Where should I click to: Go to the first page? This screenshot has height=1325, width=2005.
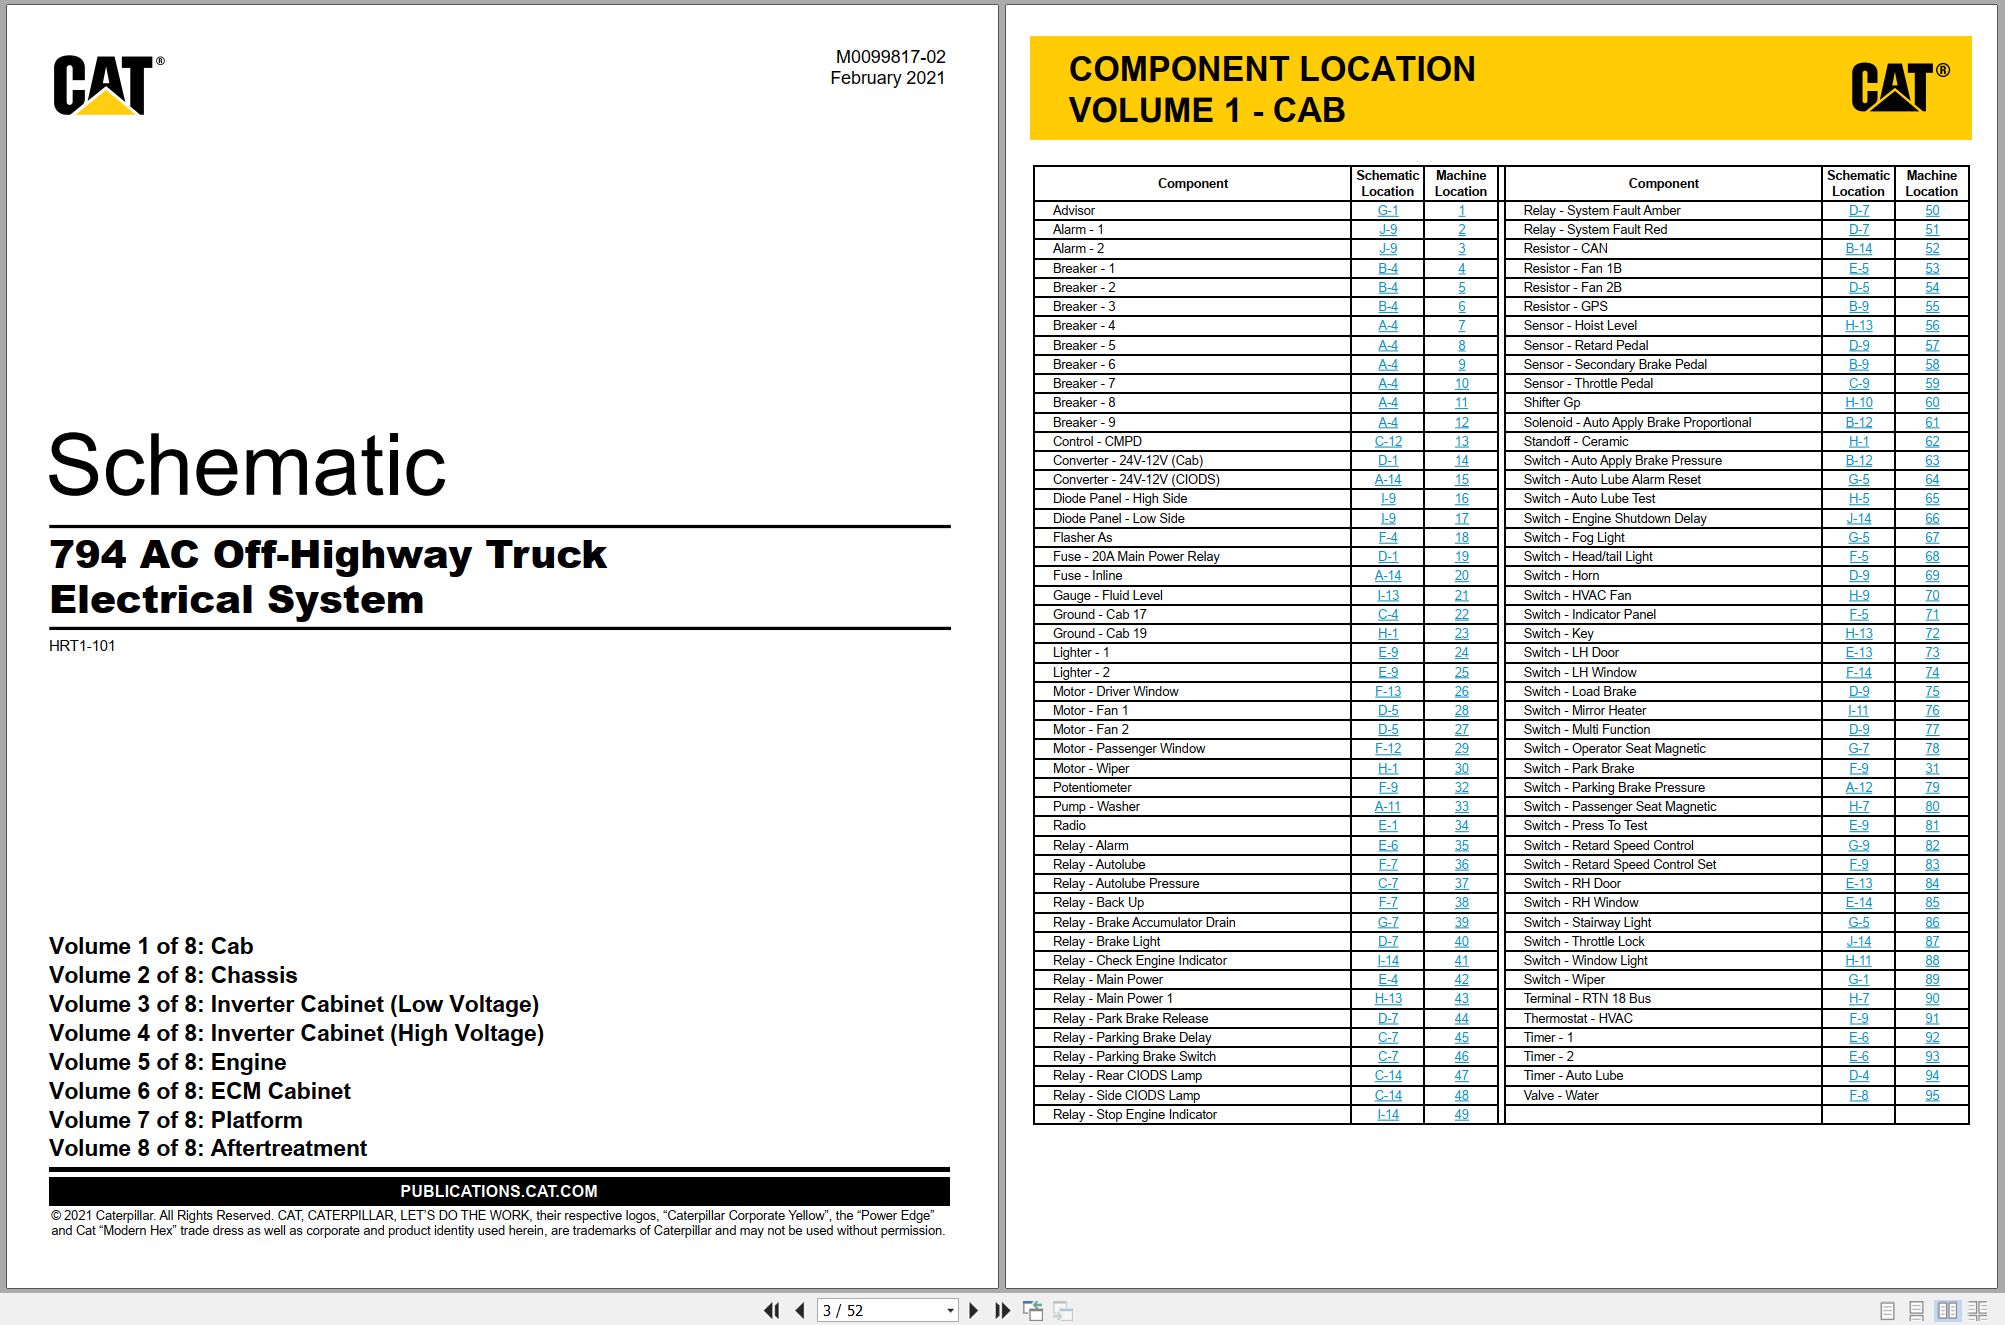pyautogui.click(x=771, y=1310)
